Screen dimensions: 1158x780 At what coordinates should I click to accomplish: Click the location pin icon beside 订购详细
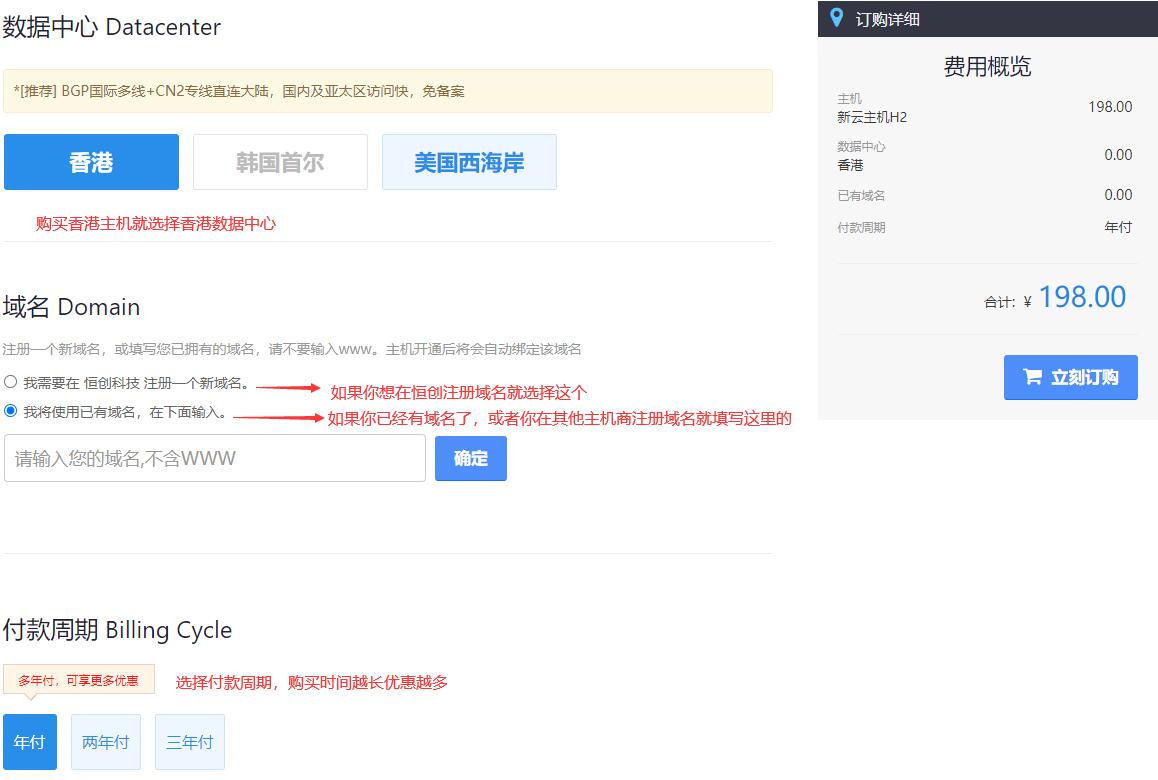click(836, 18)
